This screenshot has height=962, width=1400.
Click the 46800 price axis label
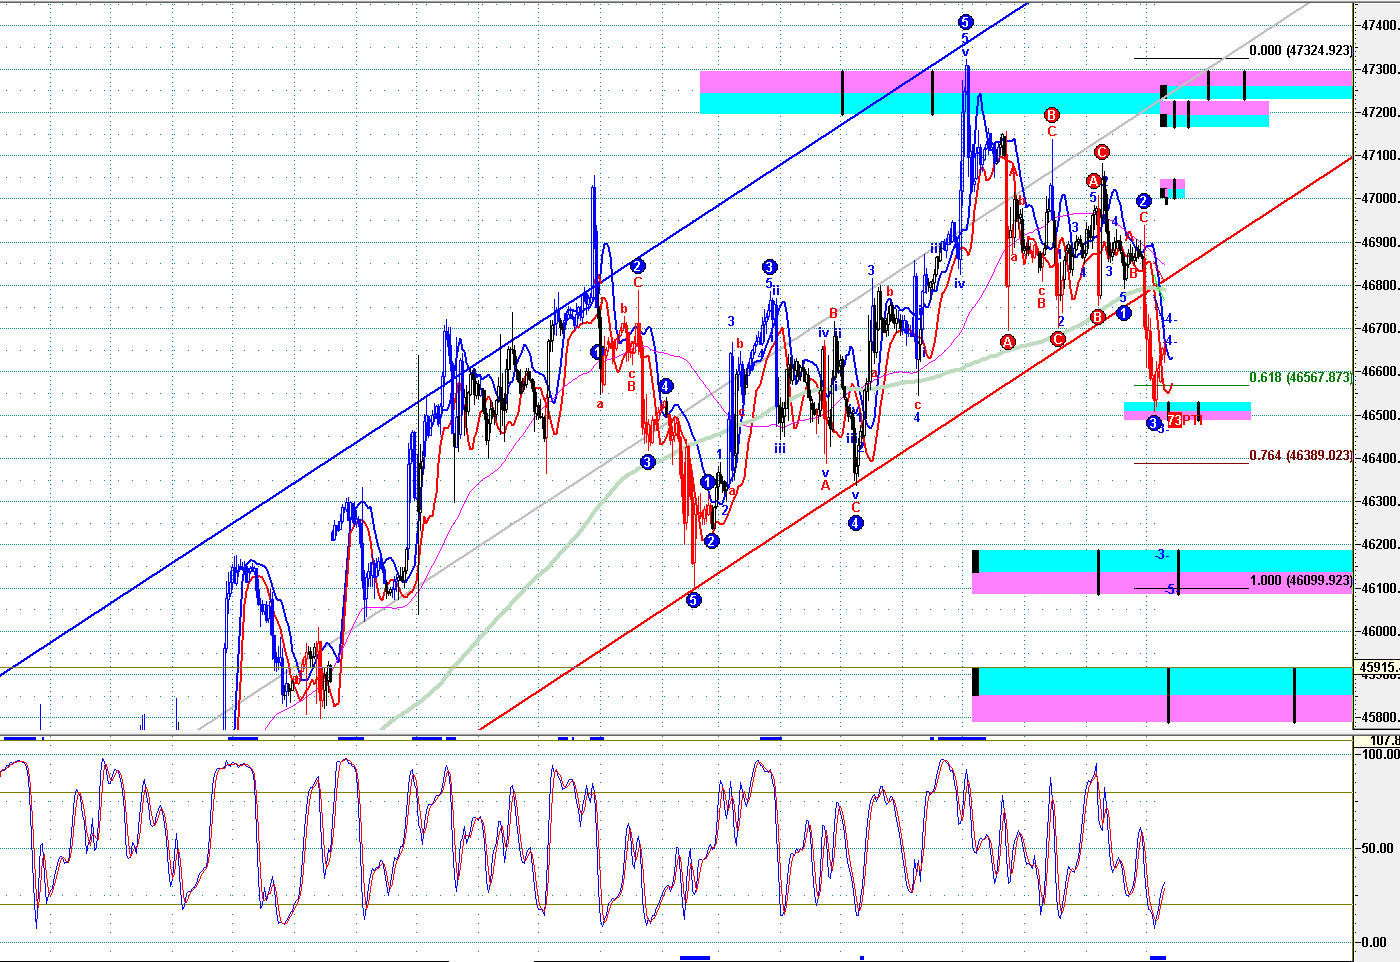[1380, 285]
